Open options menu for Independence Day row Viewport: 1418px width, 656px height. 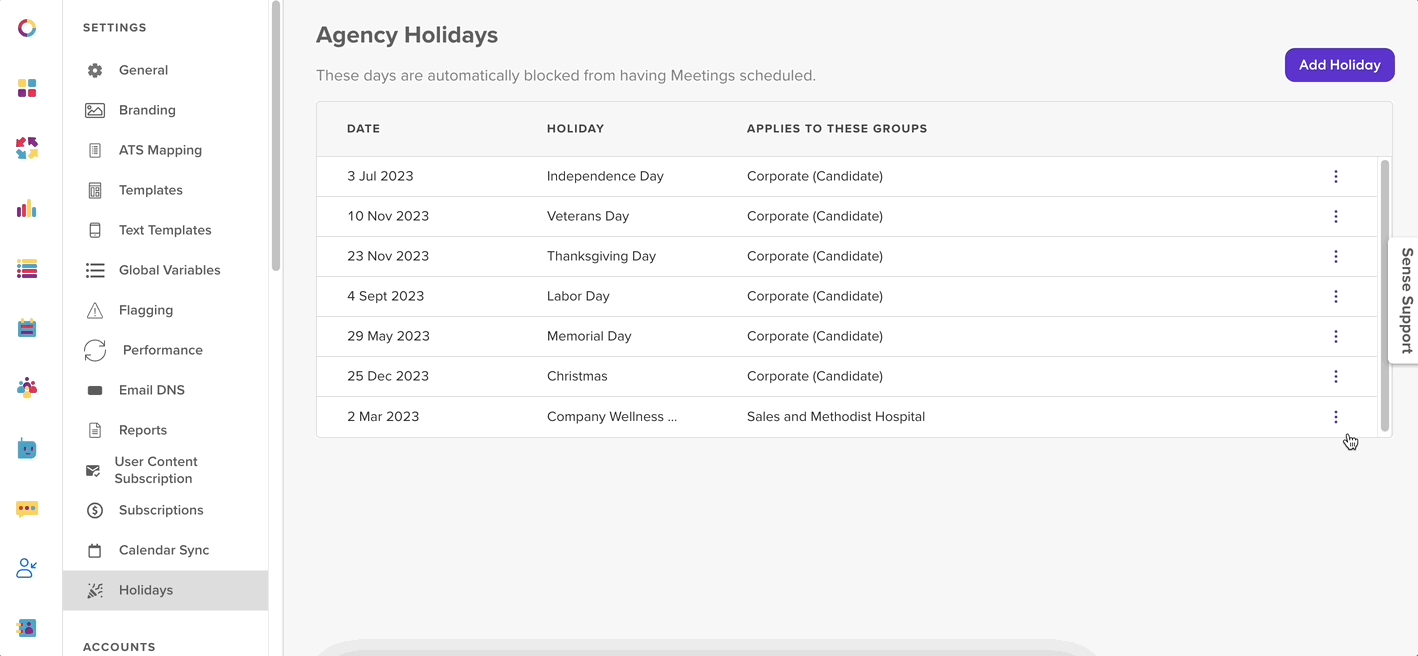[1336, 176]
